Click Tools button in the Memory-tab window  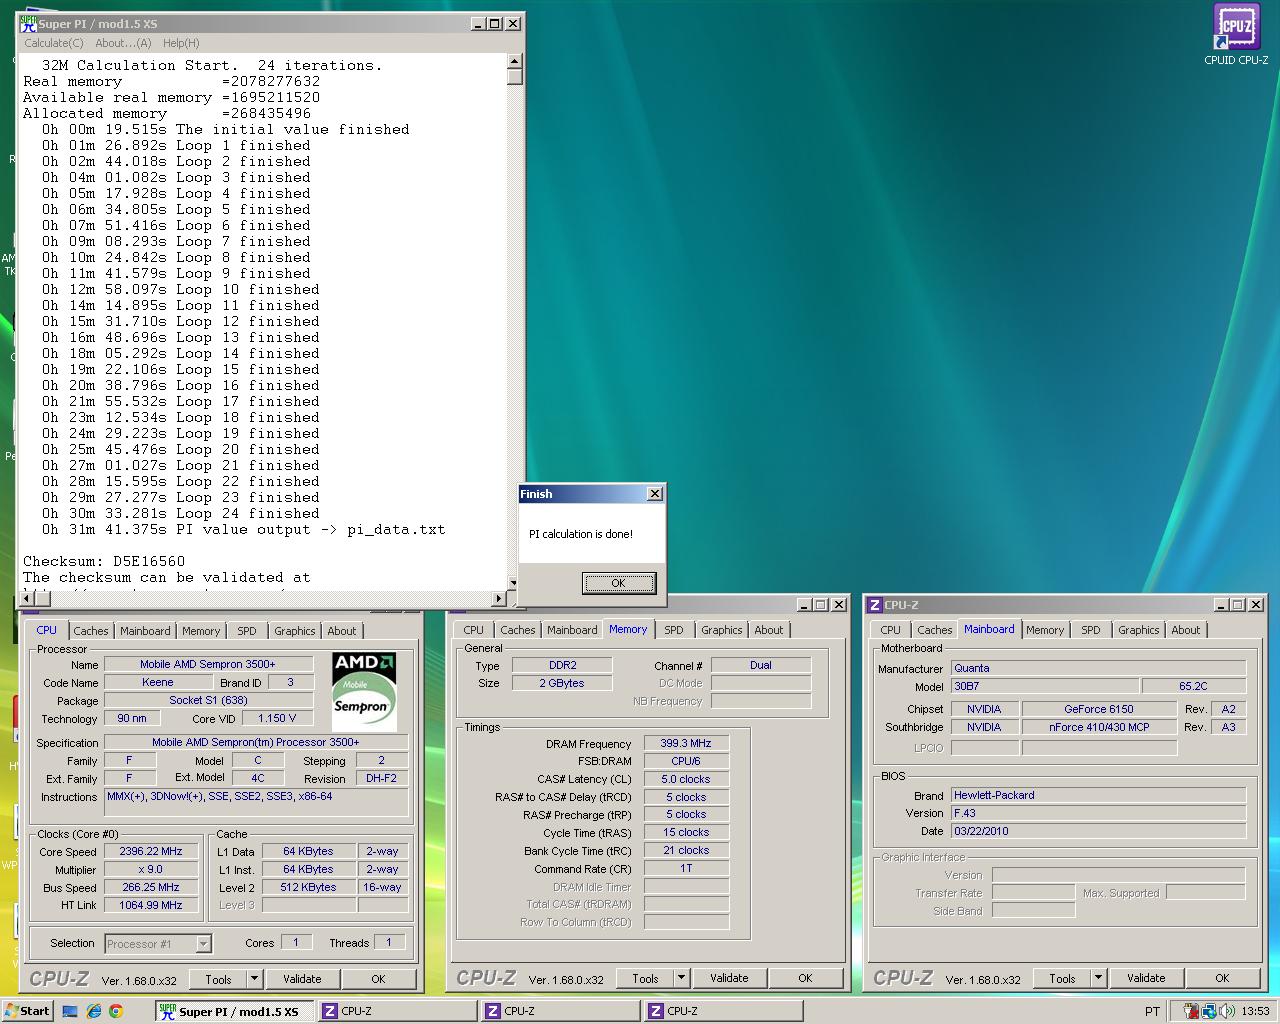click(645, 978)
